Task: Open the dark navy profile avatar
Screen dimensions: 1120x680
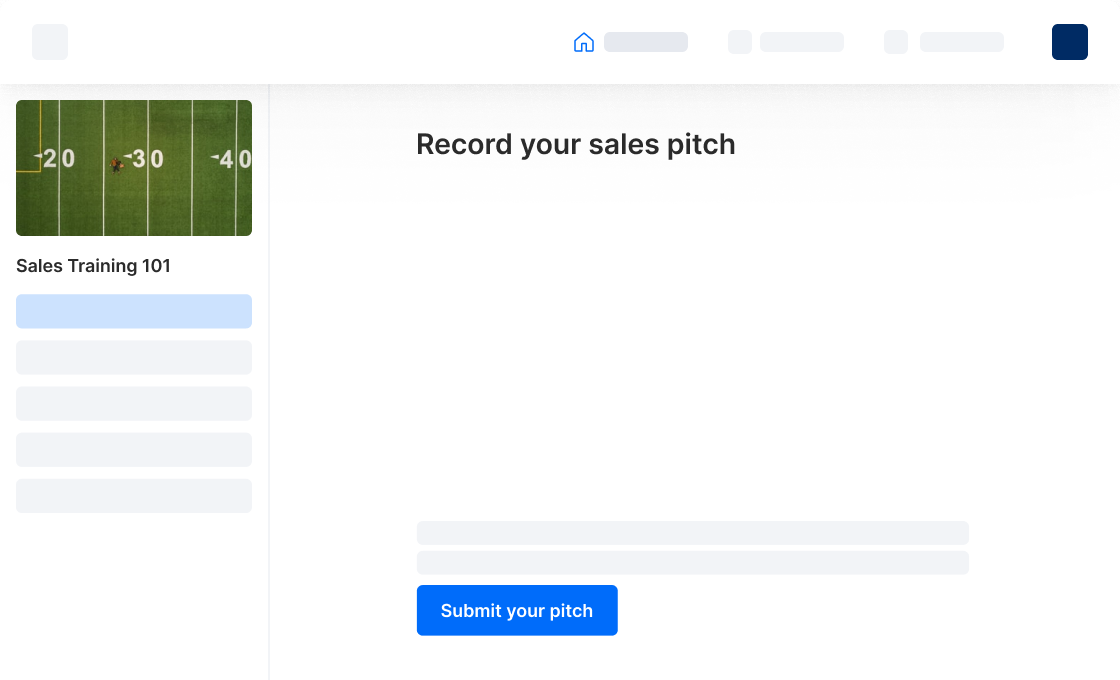Action: coord(1070,42)
